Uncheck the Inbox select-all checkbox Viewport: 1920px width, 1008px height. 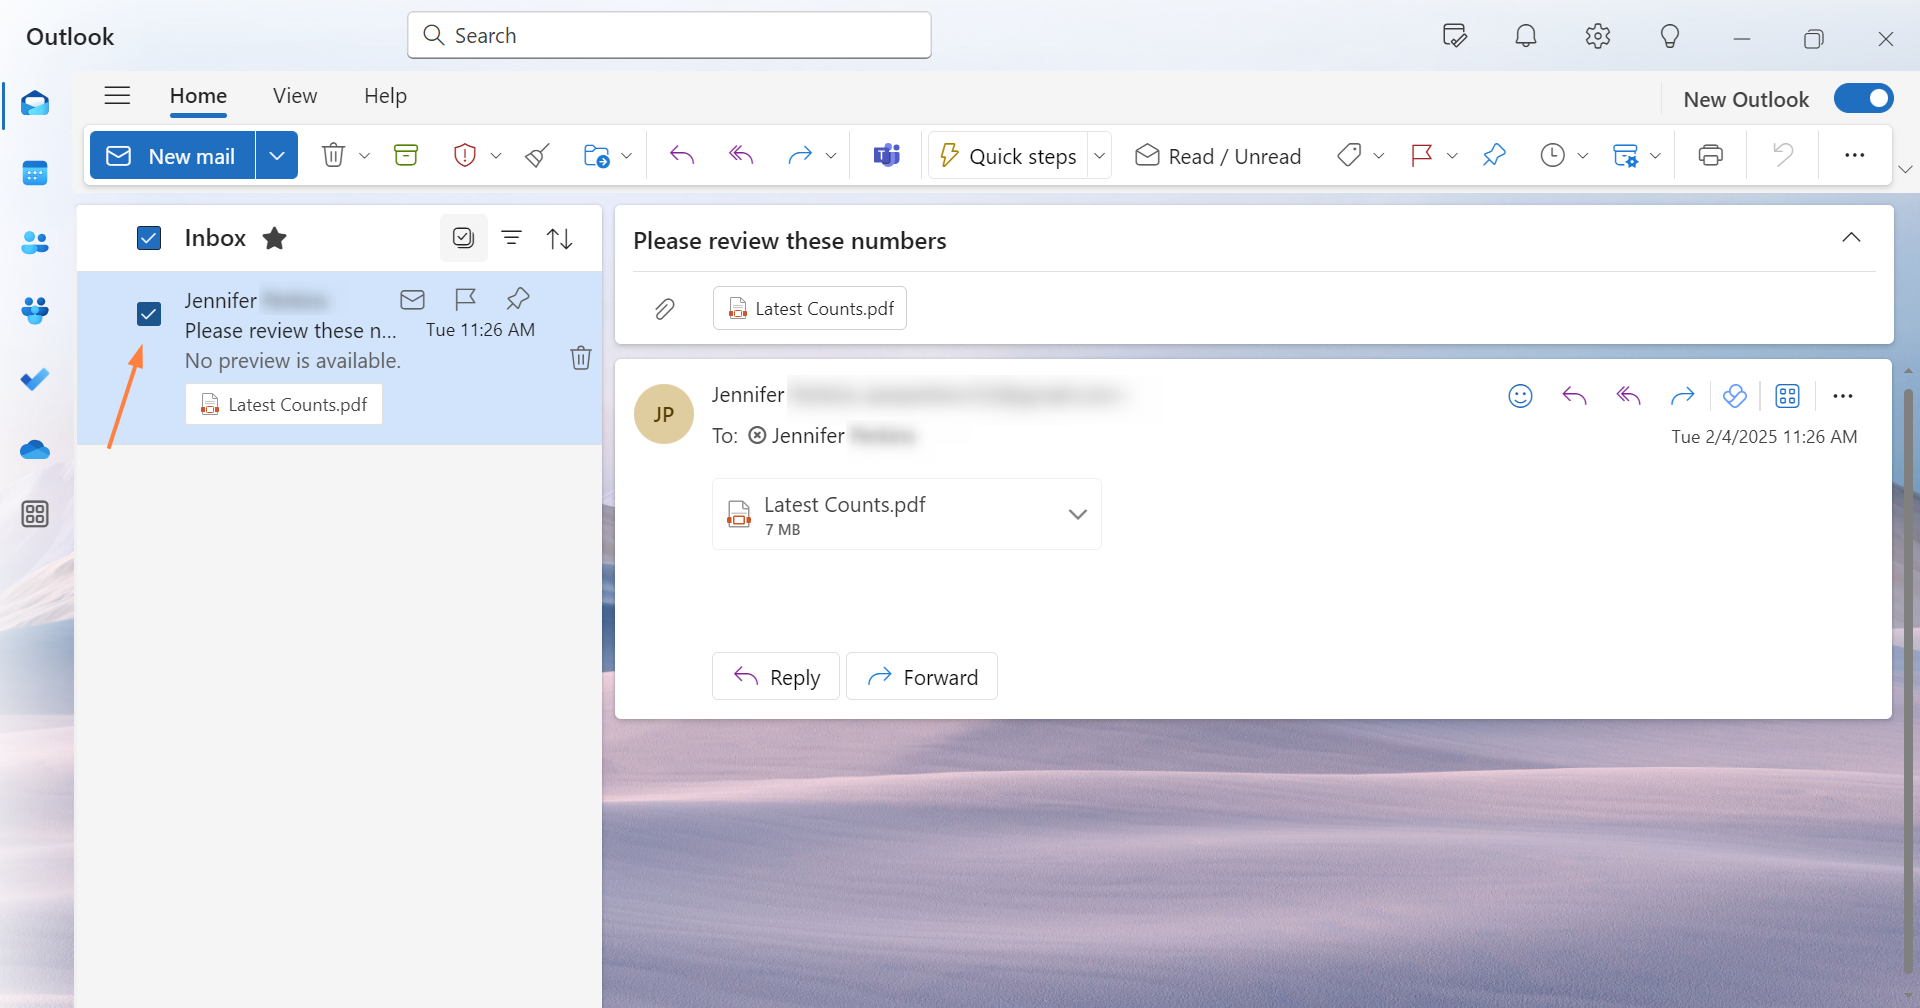coord(149,238)
